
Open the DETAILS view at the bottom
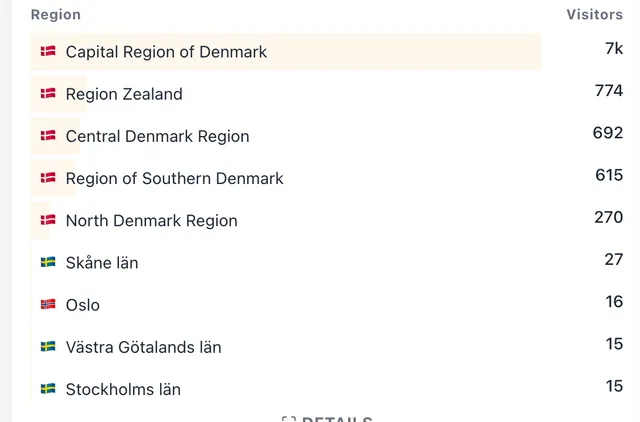328,418
